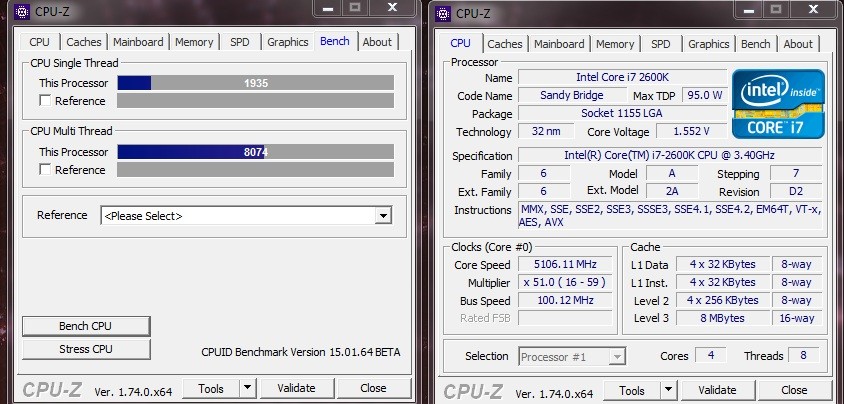Click Technology value 32 nm
This screenshot has height=404, width=844.
click(x=546, y=131)
